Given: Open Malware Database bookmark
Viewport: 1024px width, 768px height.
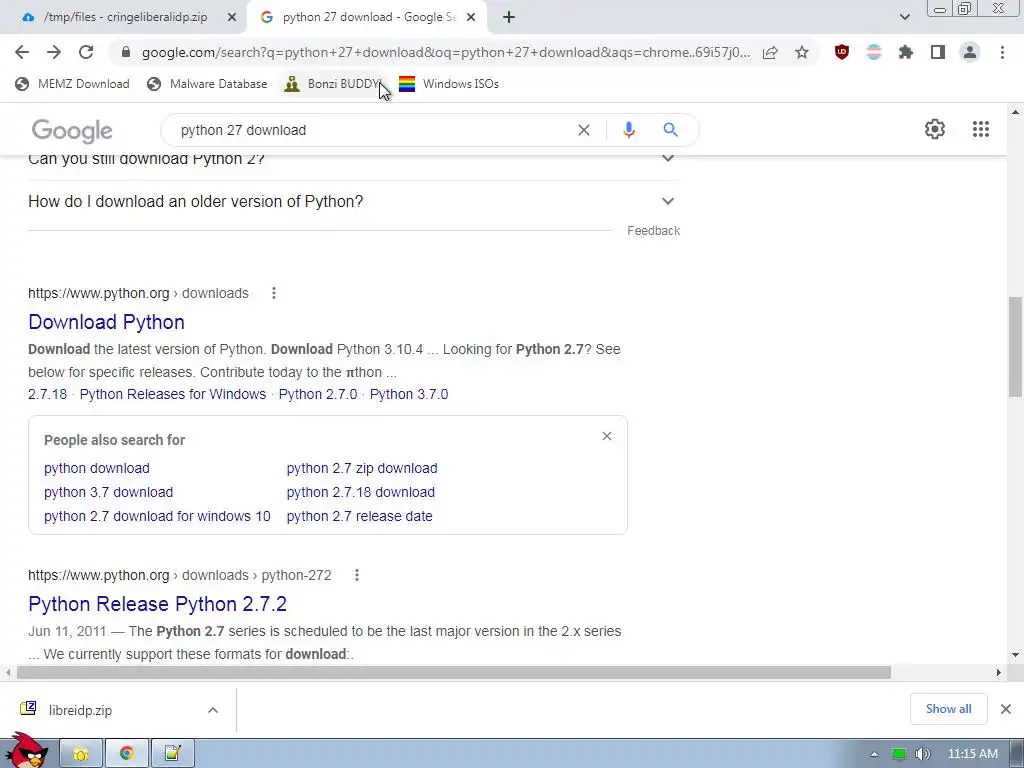Looking at the screenshot, I should click(207, 84).
